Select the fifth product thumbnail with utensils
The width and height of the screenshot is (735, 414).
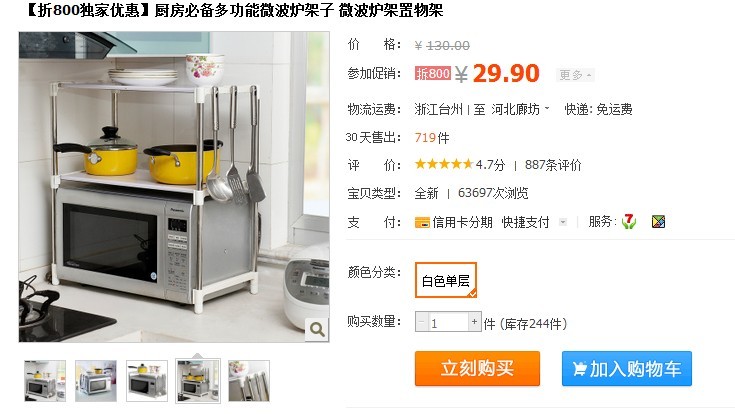coord(249,381)
